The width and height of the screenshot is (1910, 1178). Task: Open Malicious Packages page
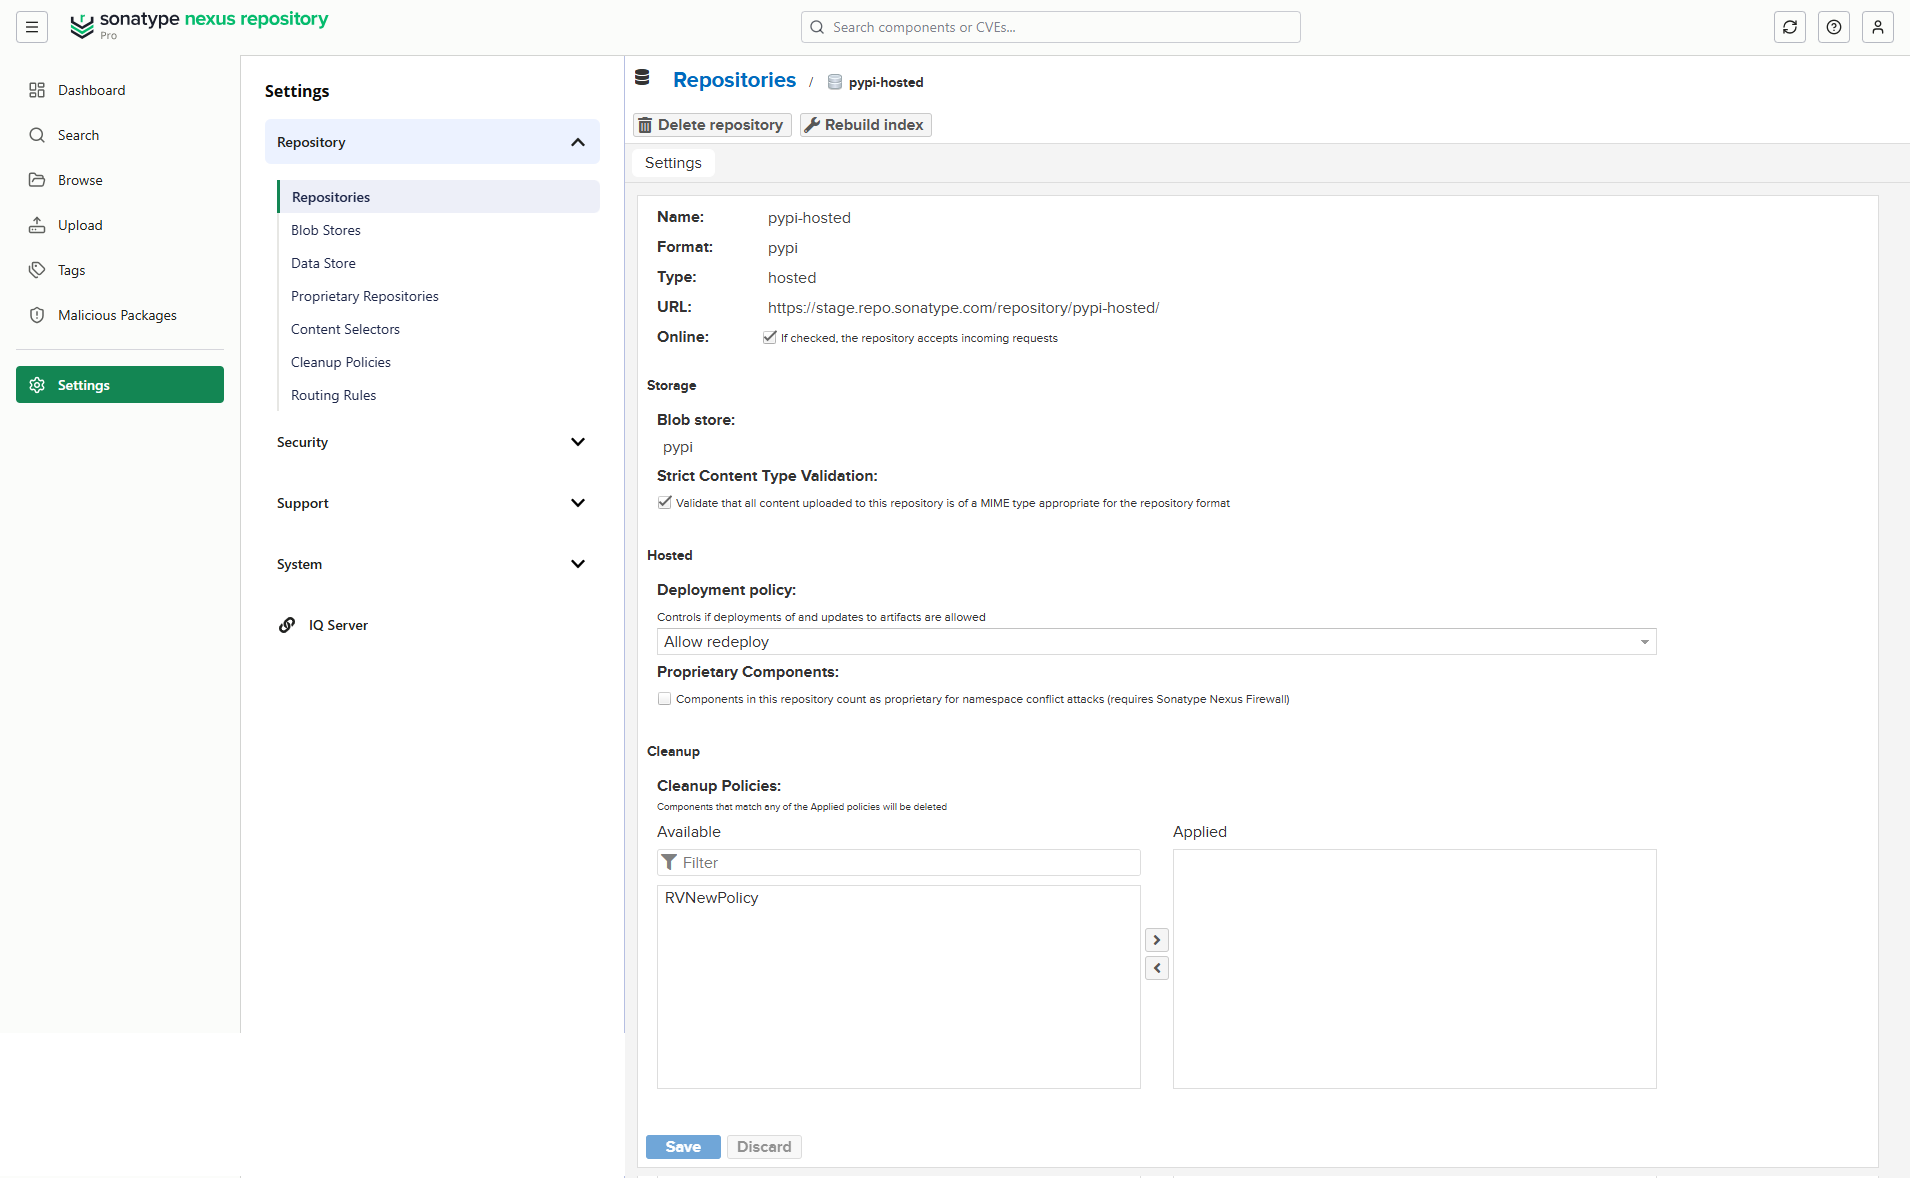click(120, 315)
